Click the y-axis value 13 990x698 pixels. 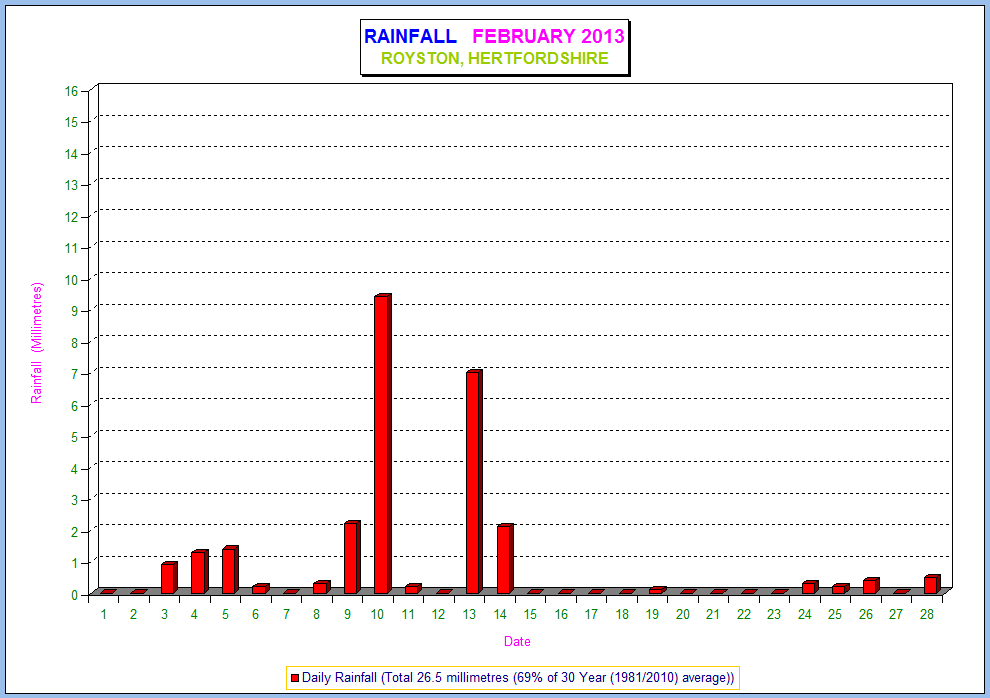coord(71,185)
